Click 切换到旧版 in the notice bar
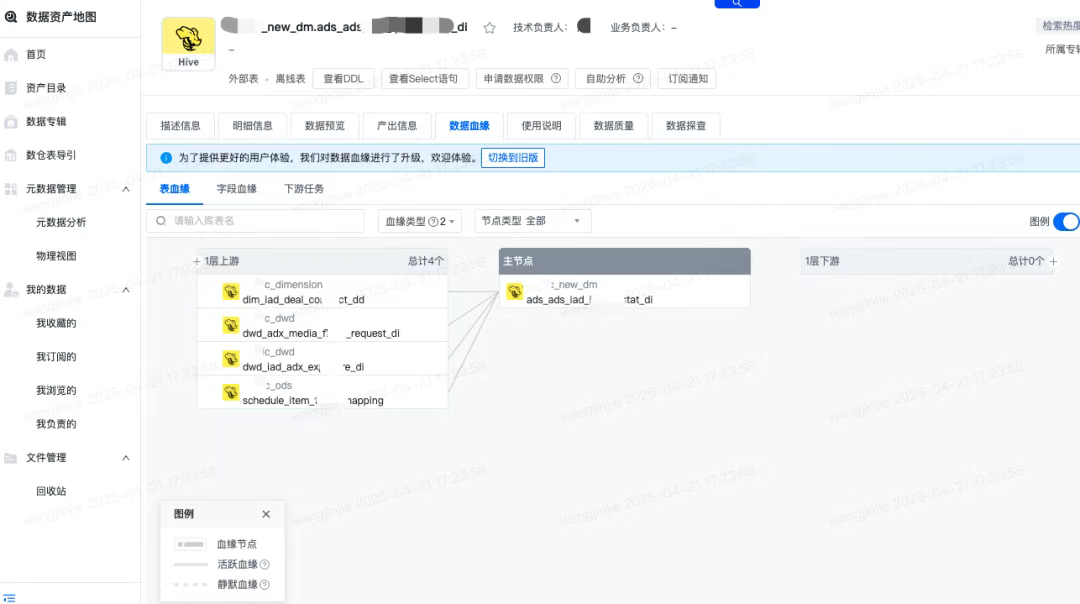 pos(513,157)
